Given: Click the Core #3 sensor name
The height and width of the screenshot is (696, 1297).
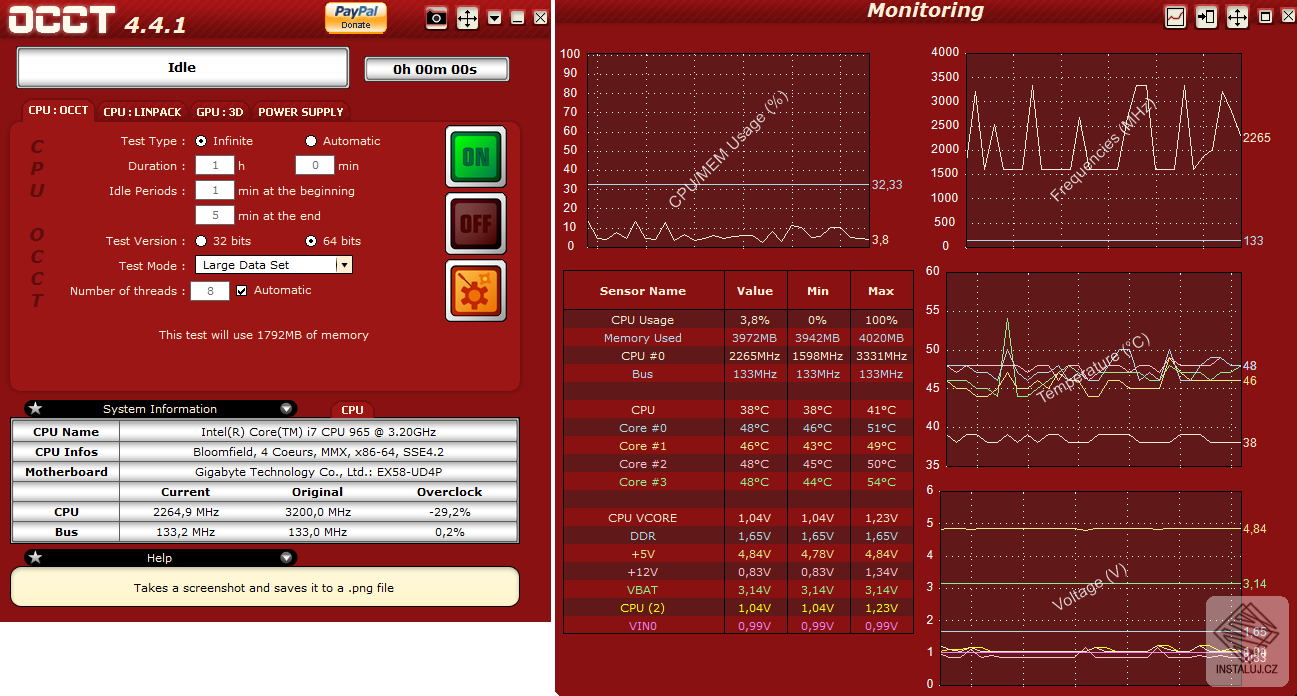Looking at the screenshot, I should [x=642, y=482].
